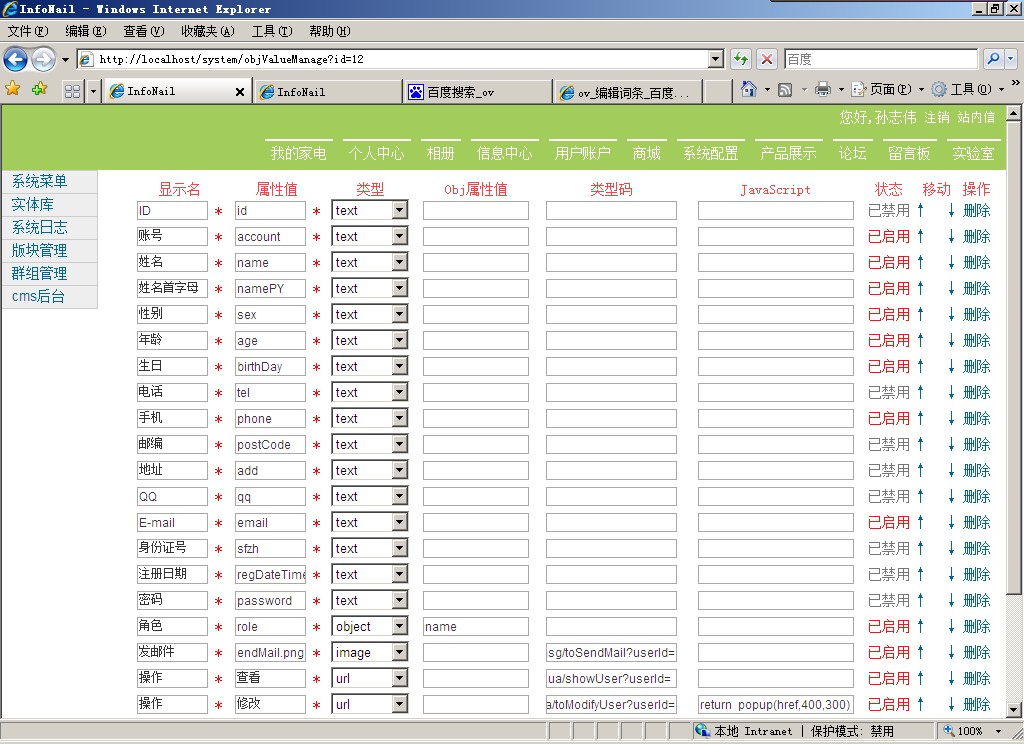Click the Refresh page icon

coord(741,58)
